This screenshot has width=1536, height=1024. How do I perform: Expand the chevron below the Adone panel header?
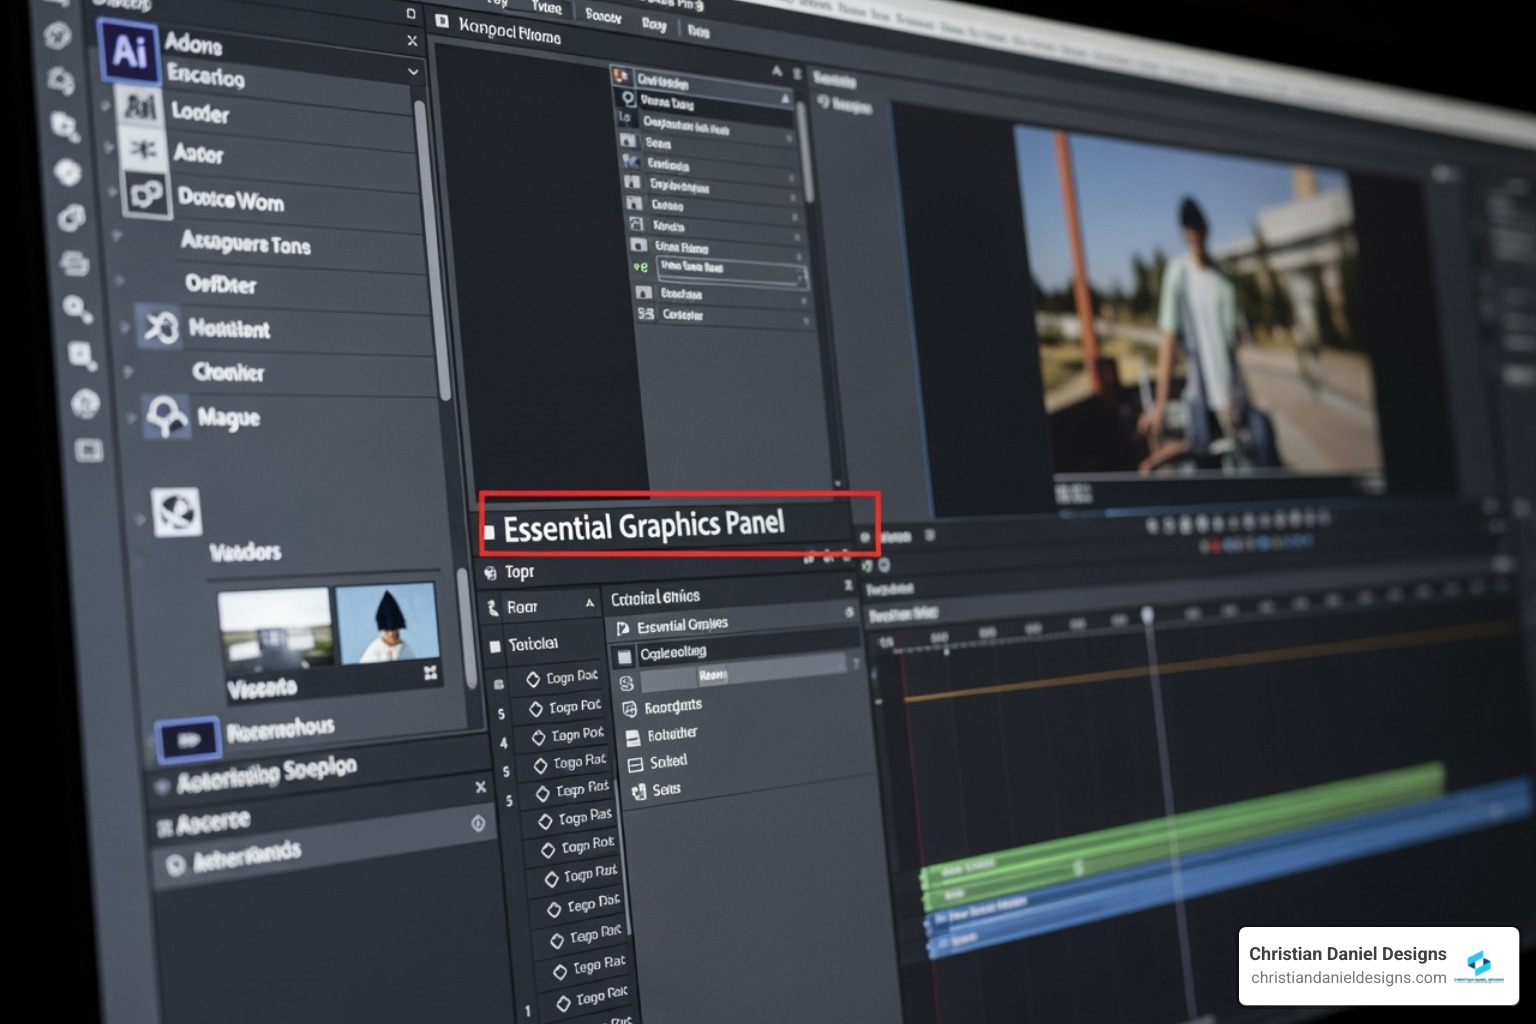point(411,72)
